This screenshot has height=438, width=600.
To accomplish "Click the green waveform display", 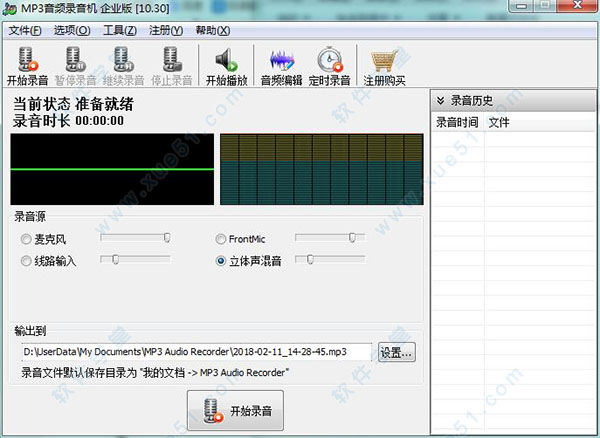I will click(x=112, y=169).
